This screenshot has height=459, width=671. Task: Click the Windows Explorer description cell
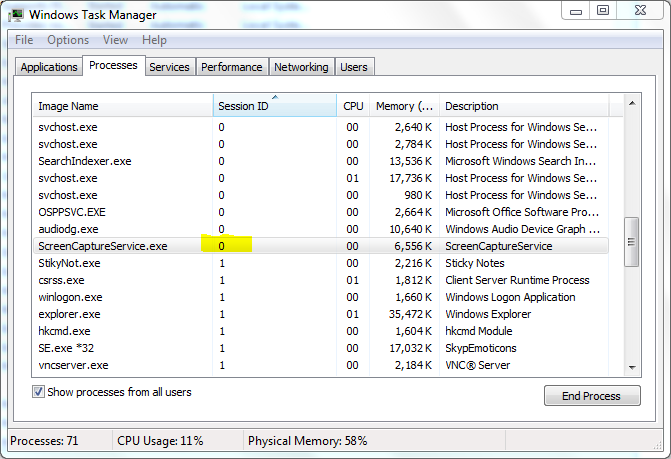click(x=488, y=314)
